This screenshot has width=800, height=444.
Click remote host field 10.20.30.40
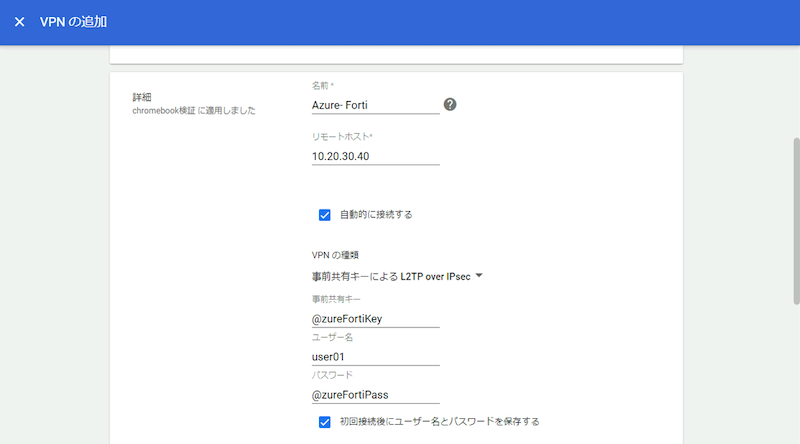point(376,156)
